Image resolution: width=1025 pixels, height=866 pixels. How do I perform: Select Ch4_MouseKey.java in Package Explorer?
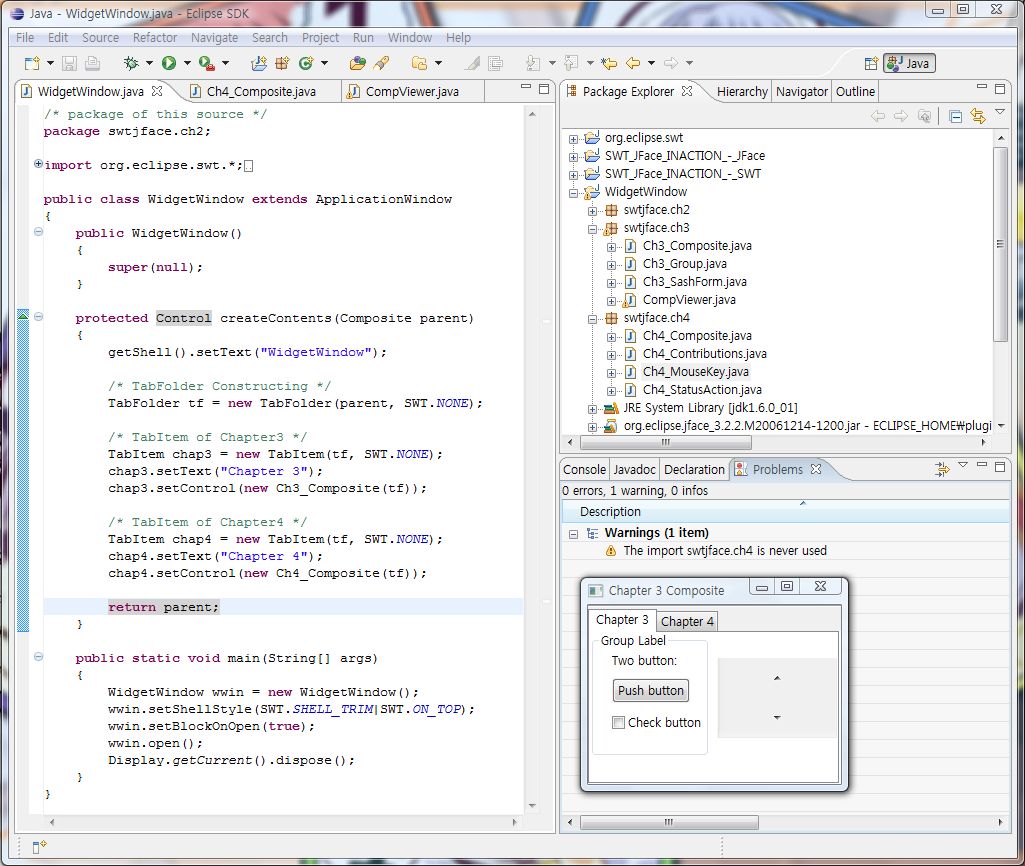695,372
